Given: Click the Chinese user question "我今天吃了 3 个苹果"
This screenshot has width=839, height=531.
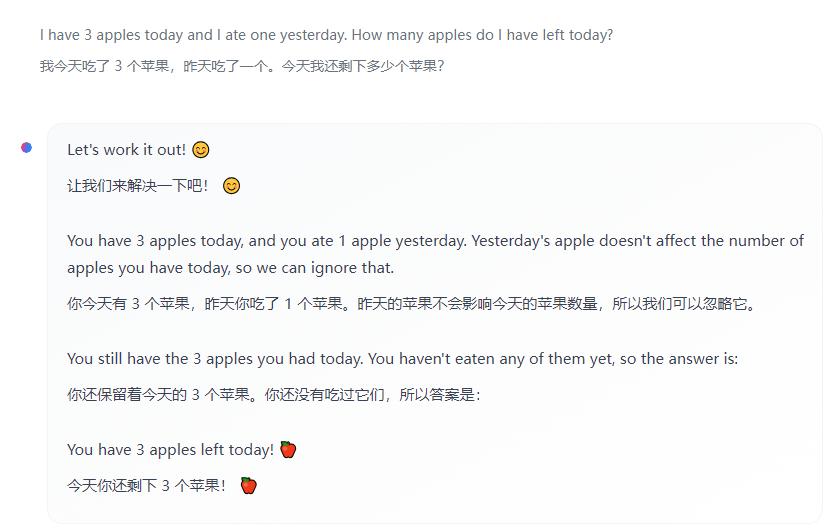Looking at the screenshot, I should tap(242, 66).
